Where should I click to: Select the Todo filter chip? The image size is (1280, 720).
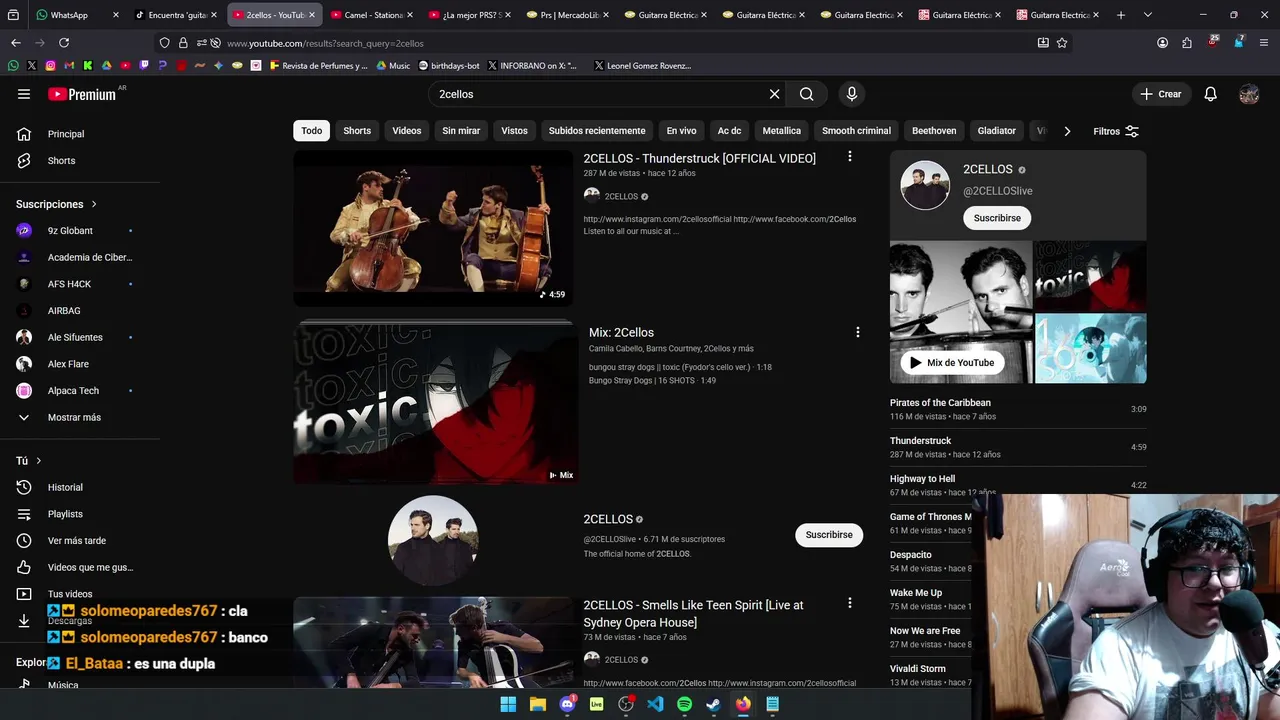click(312, 131)
